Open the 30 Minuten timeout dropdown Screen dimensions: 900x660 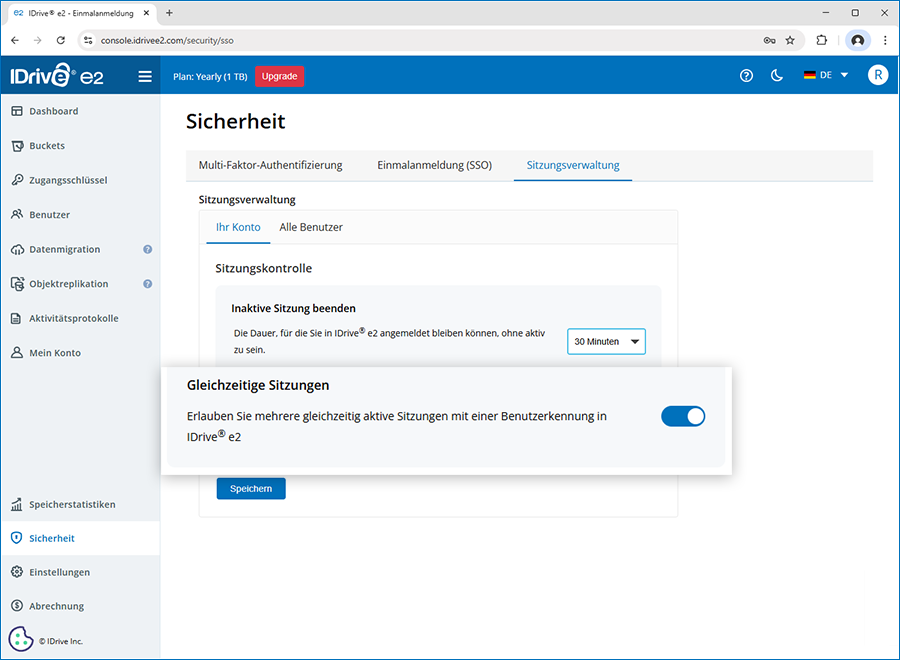pyautogui.click(x=606, y=342)
